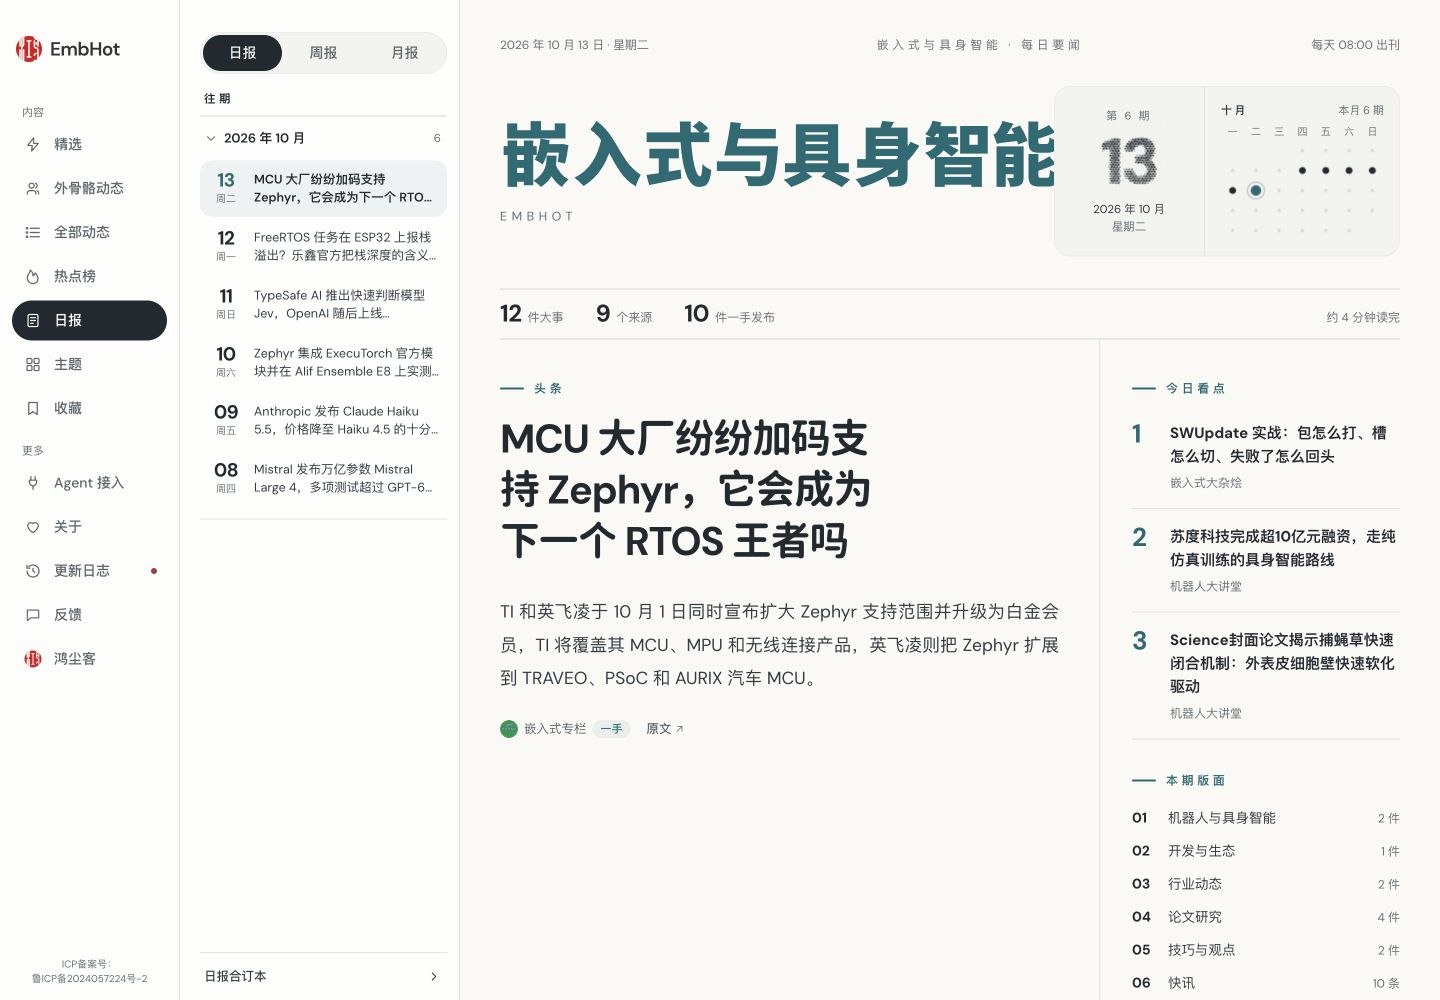
Task: Open the headline 原文 external link
Action: coord(665,729)
